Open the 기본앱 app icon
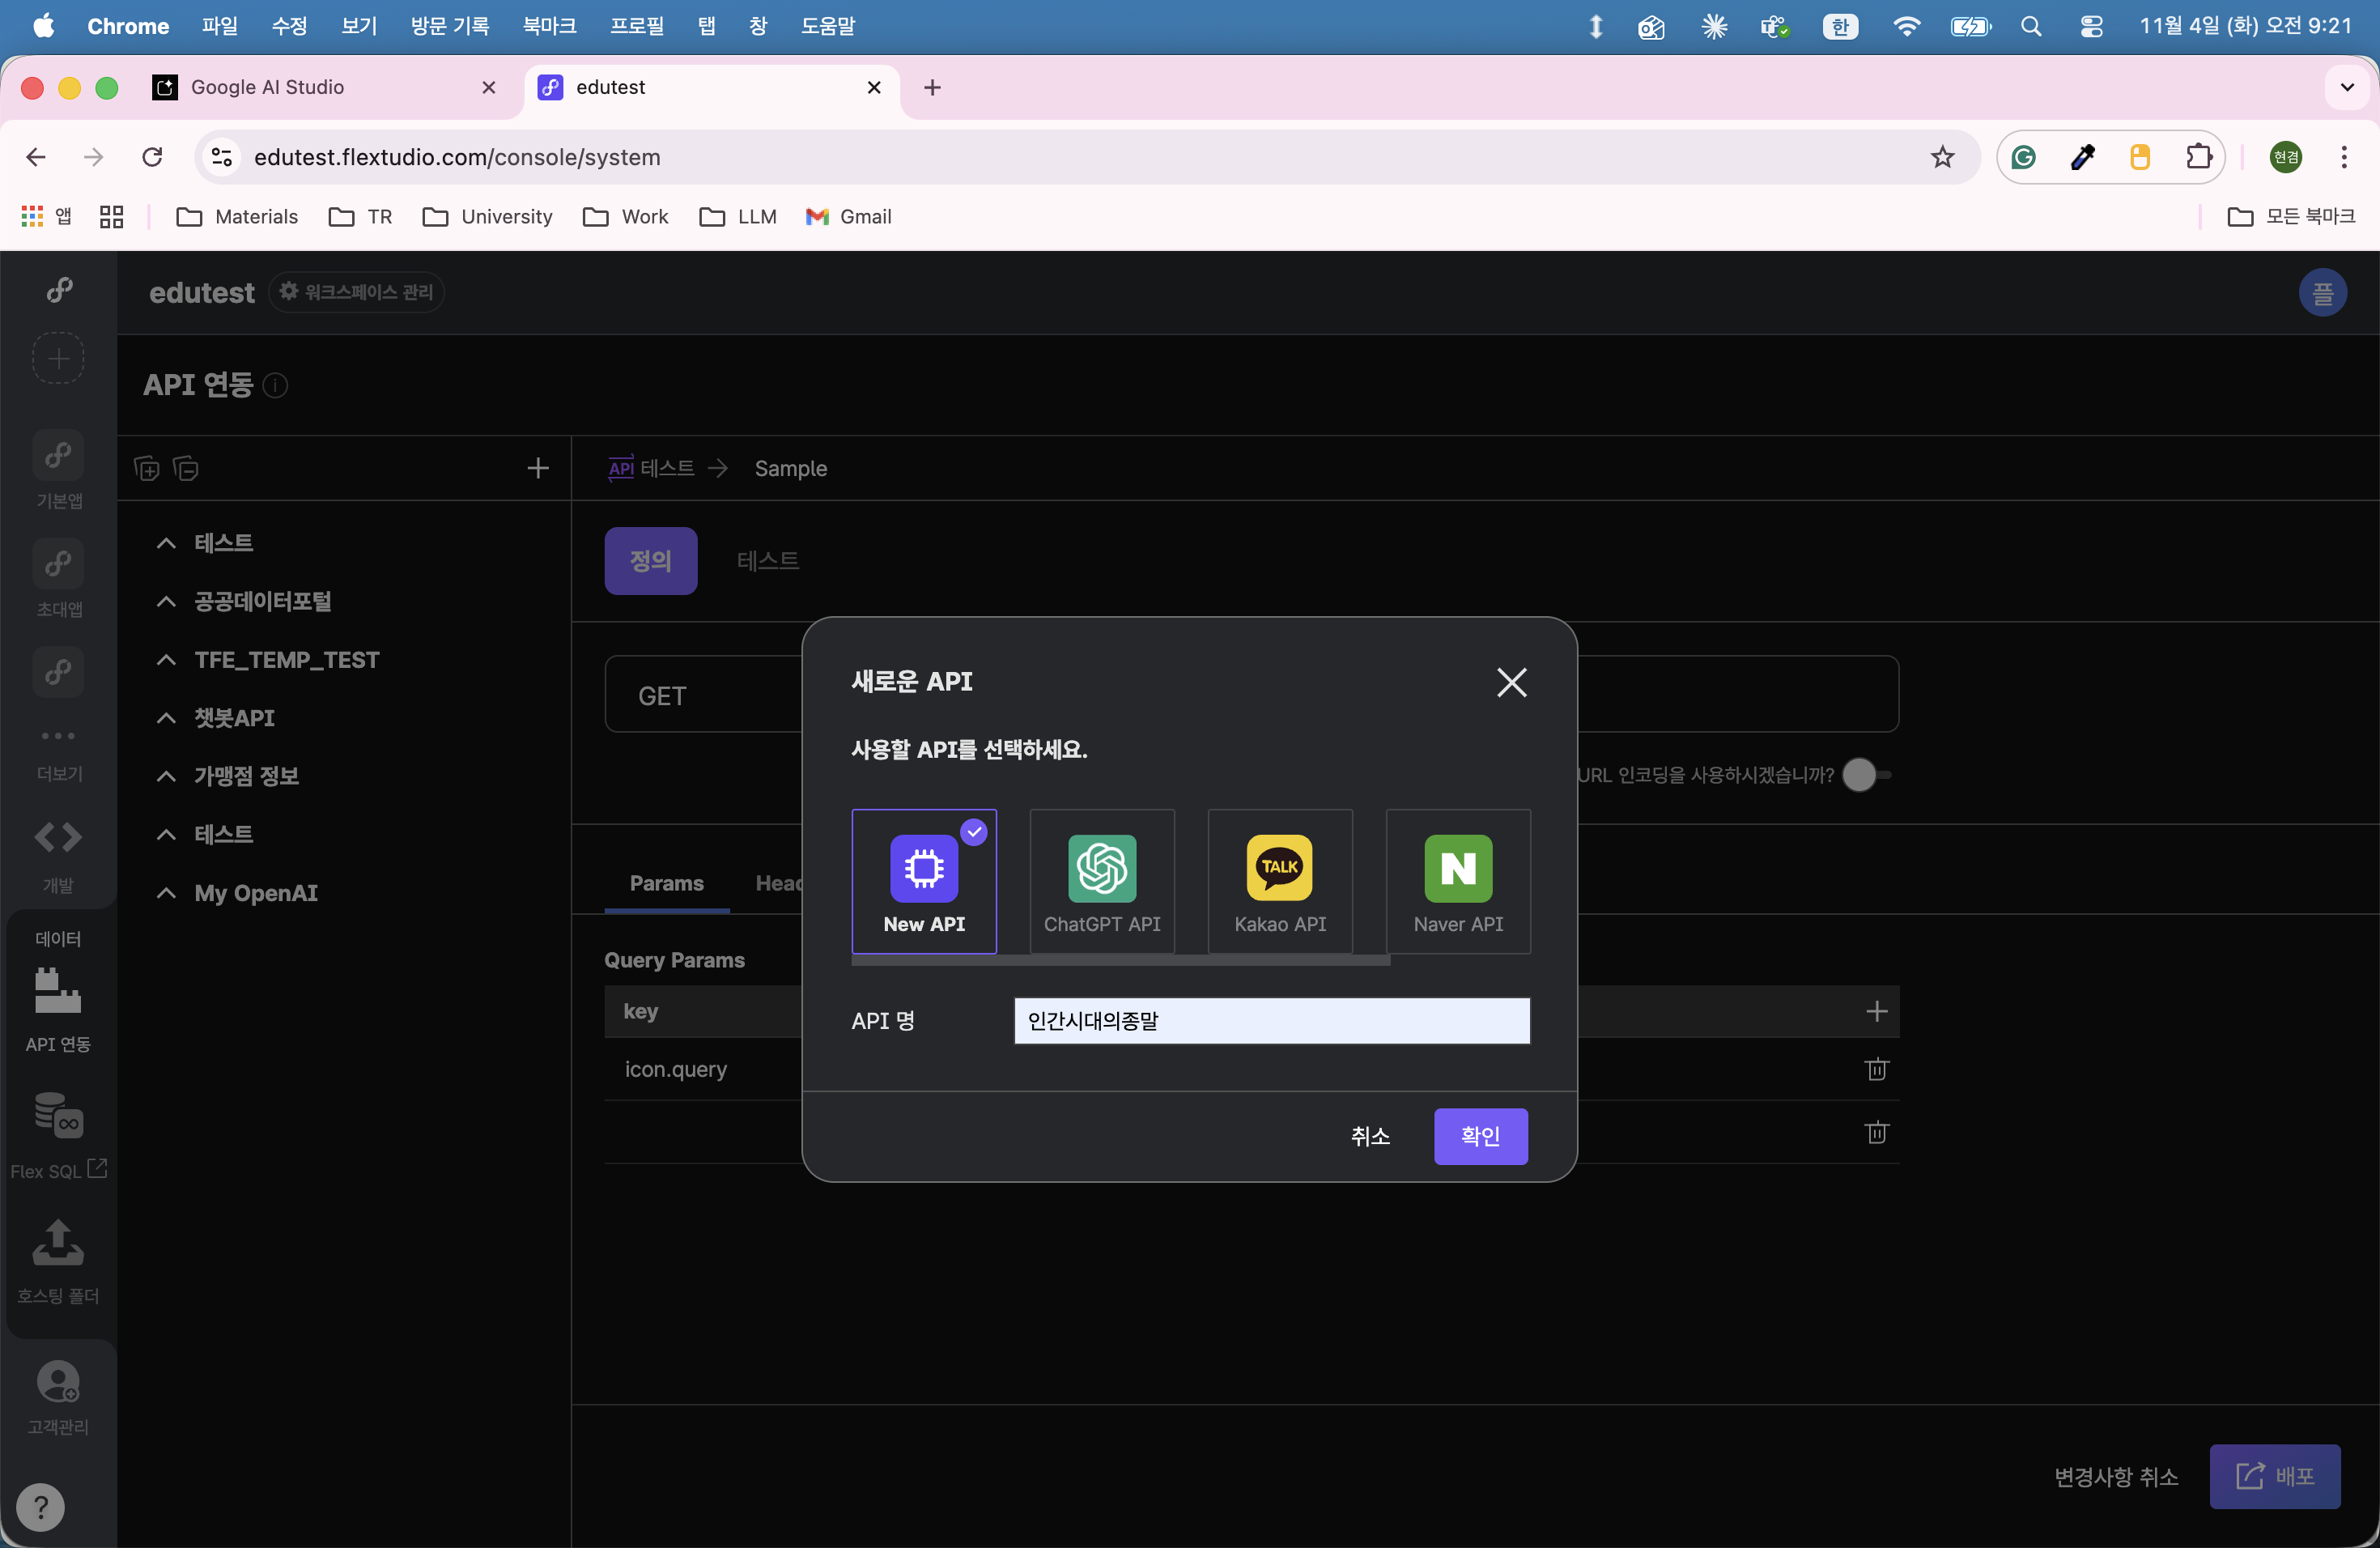This screenshot has height=1548, width=2380. click(58, 455)
